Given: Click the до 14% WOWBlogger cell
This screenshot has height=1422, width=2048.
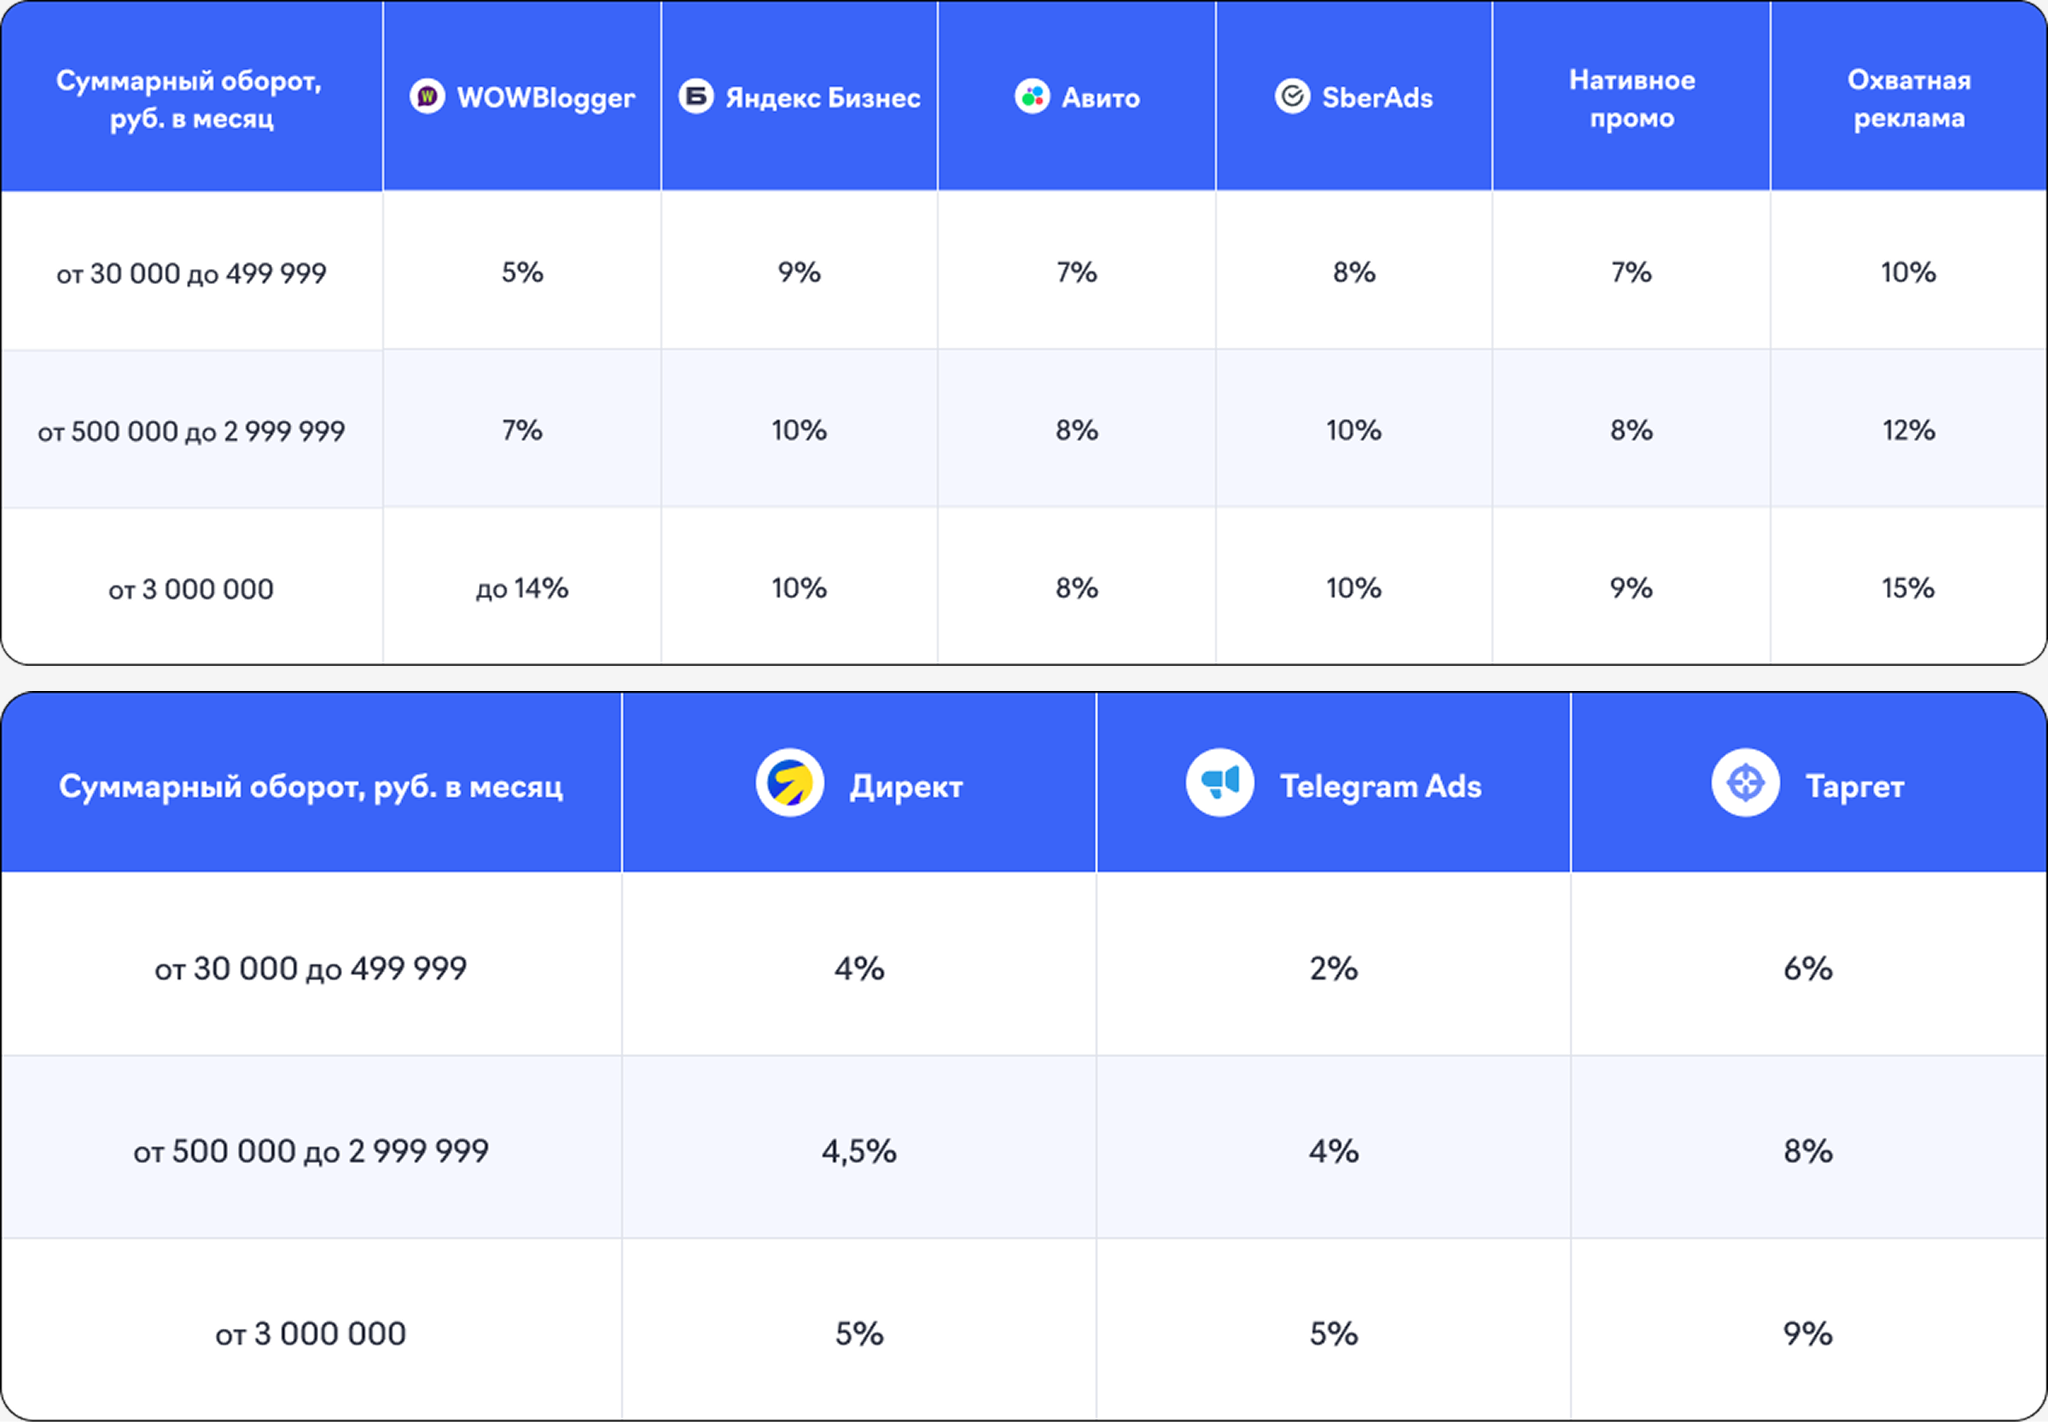Looking at the screenshot, I should pos(522,588).
